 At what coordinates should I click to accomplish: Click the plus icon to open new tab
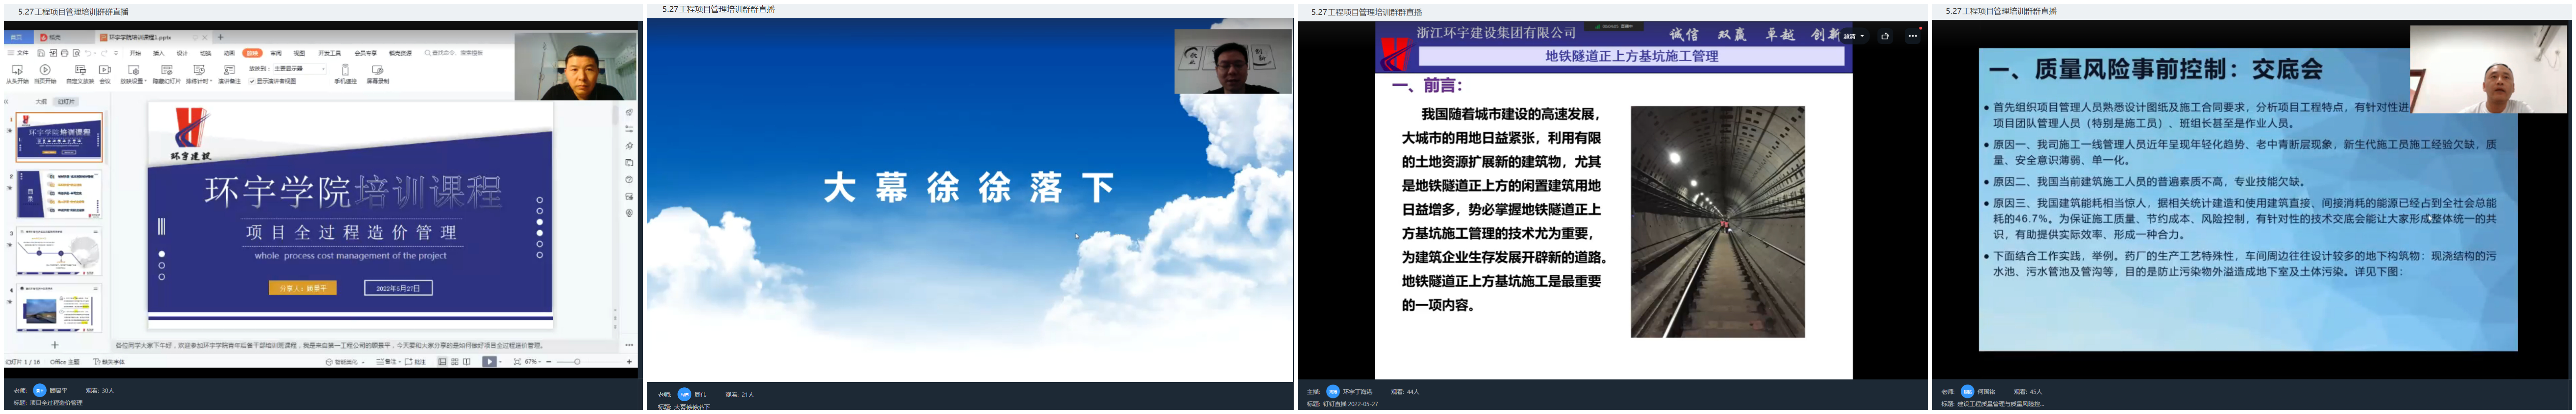click(x=221, y=37)
